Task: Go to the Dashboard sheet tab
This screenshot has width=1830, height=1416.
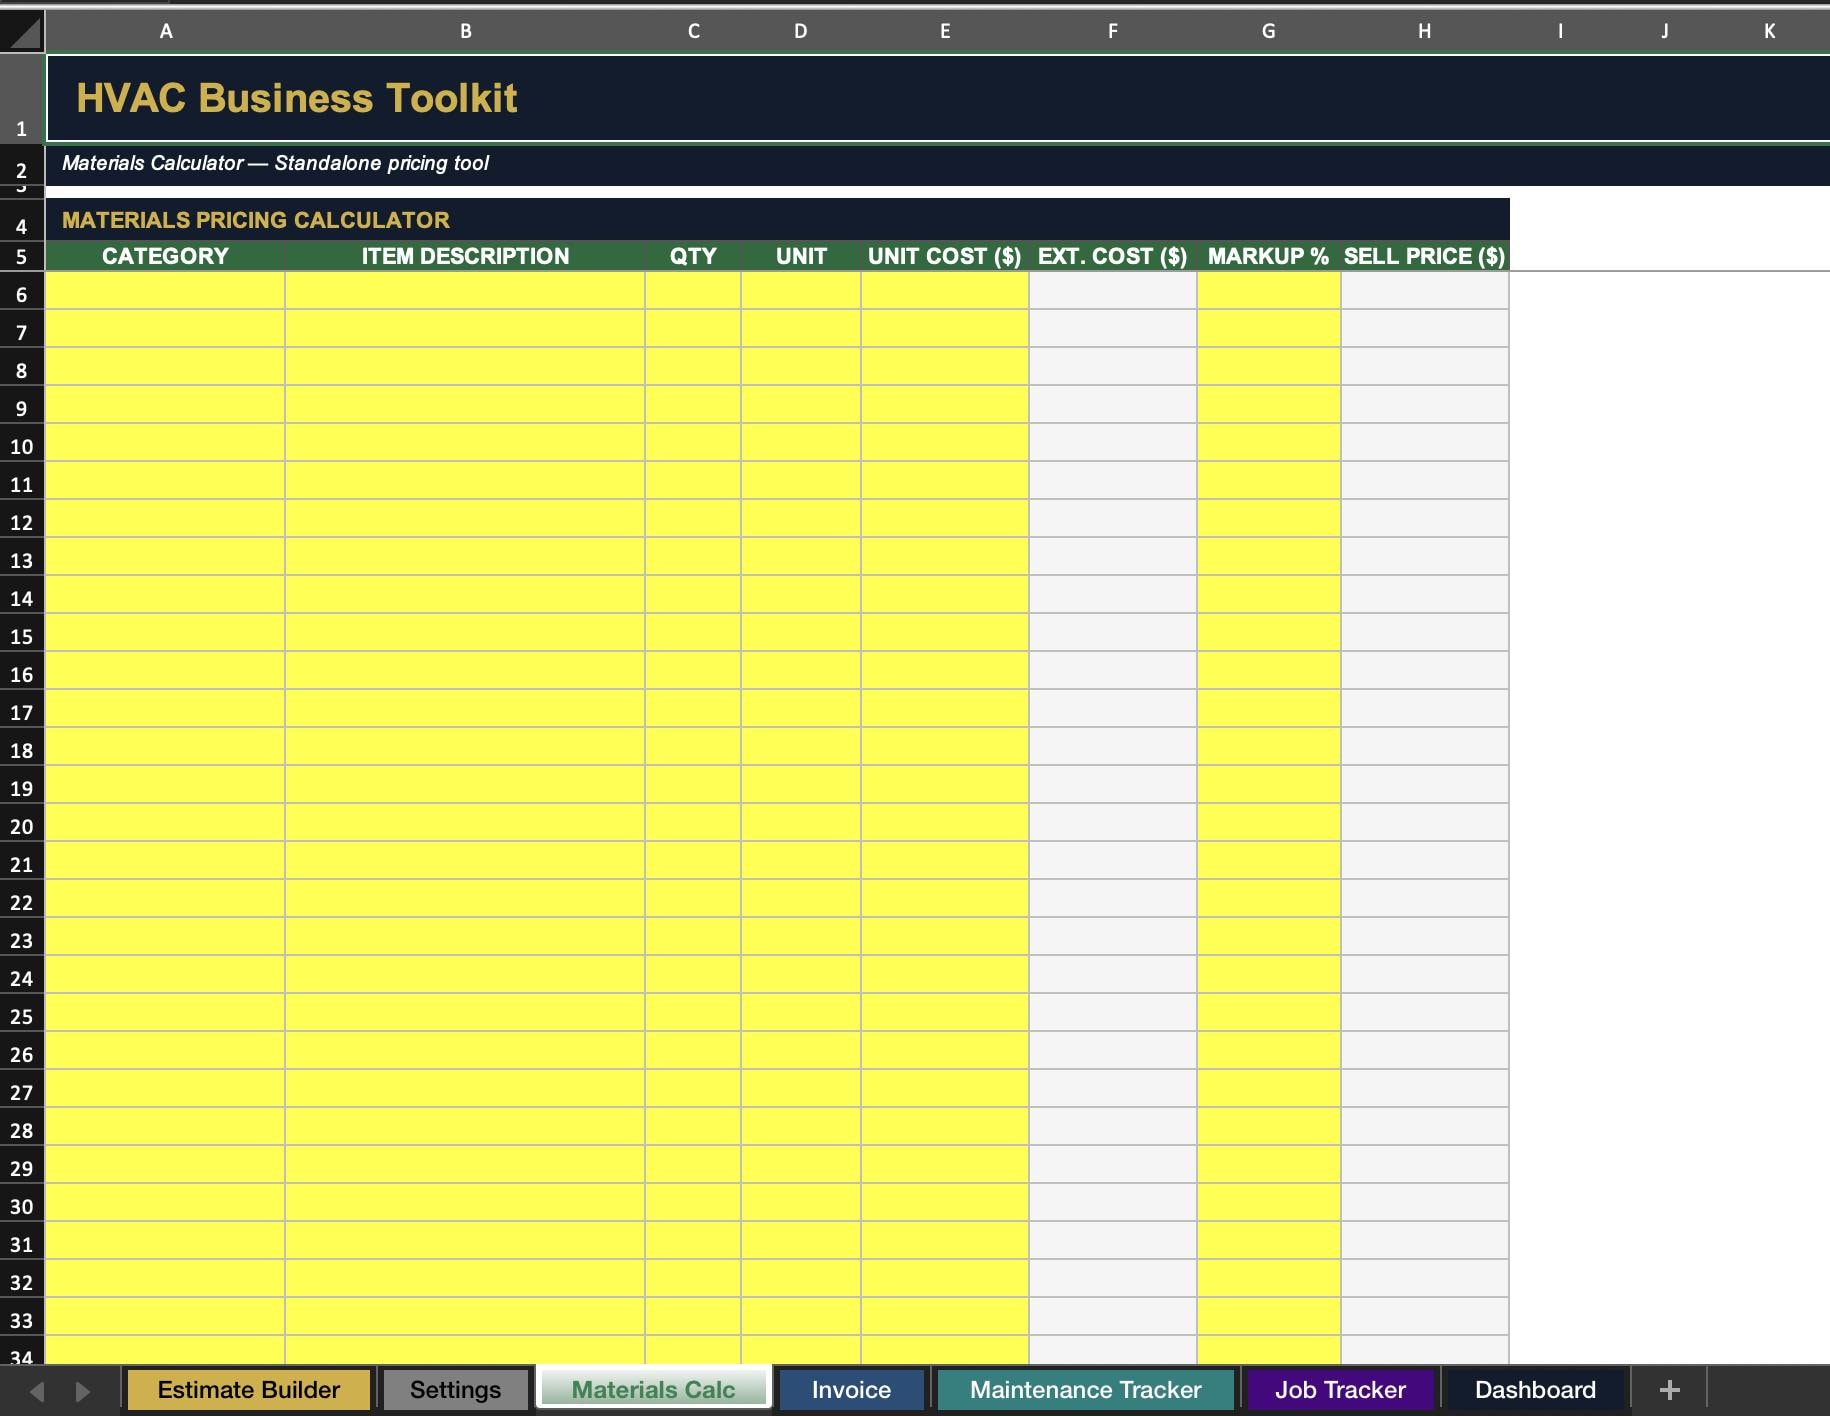Action: [x=1535, y=1390]
